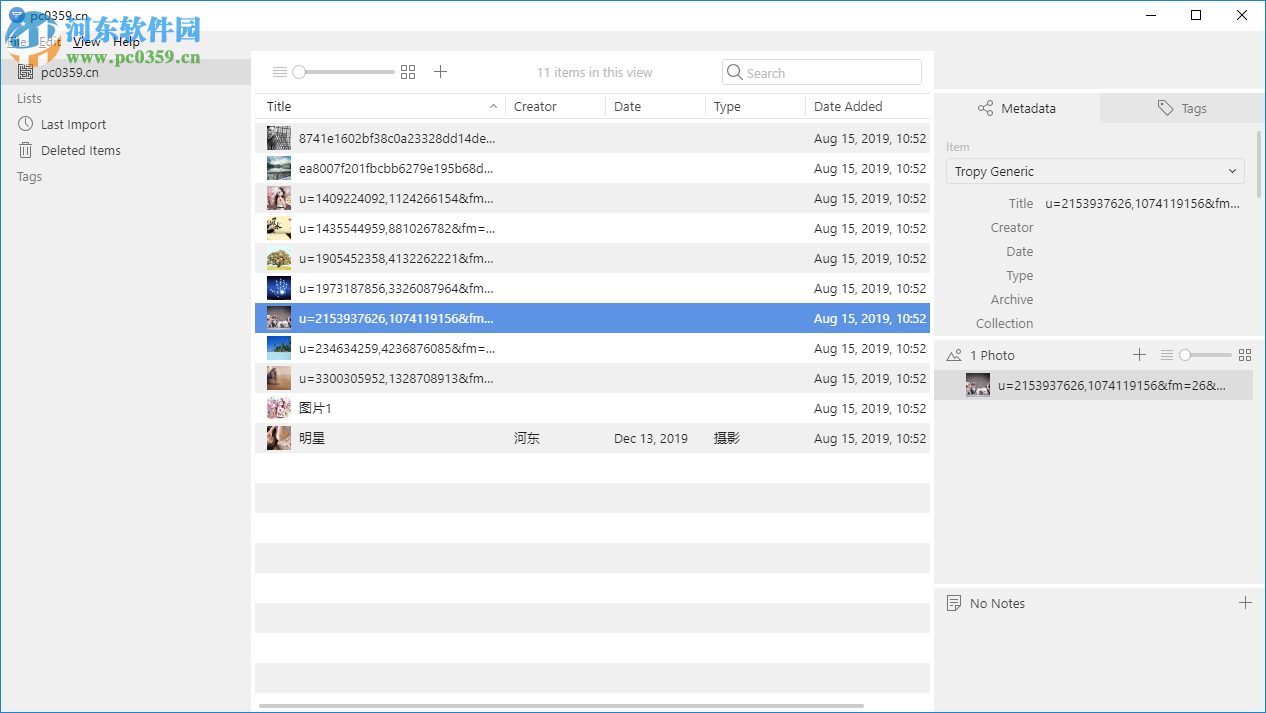Switch photo panel to grid view

coord(1244,354)
